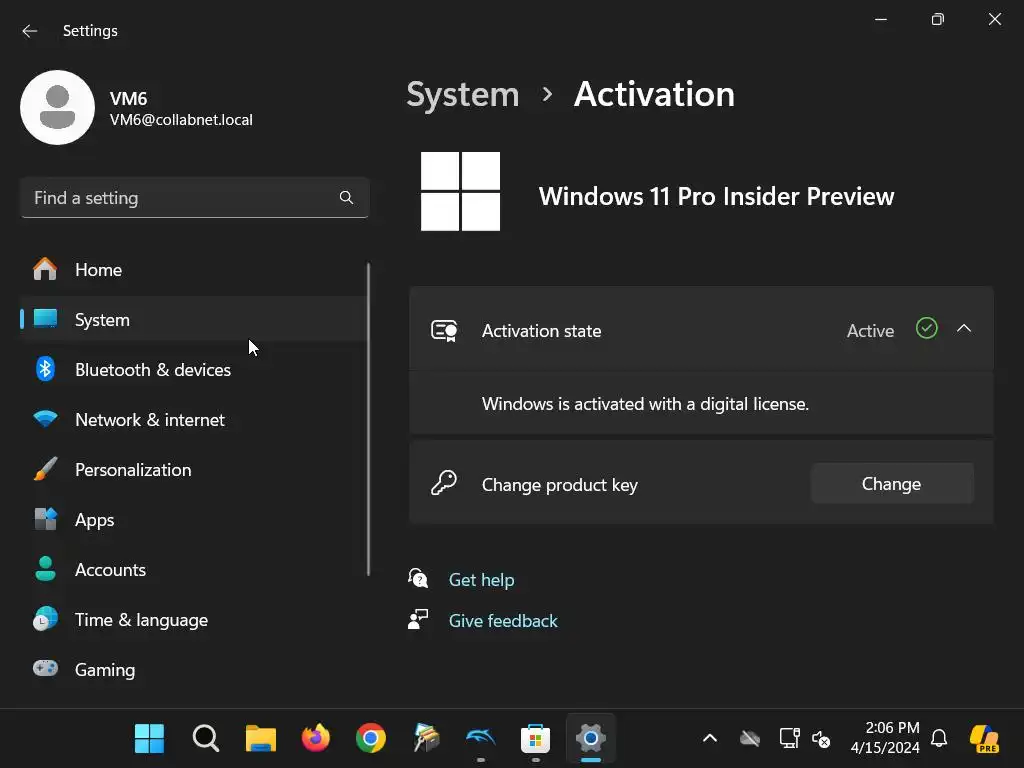
Task: Click the sidebar navigation scrollbar
Action: [368, 419]
